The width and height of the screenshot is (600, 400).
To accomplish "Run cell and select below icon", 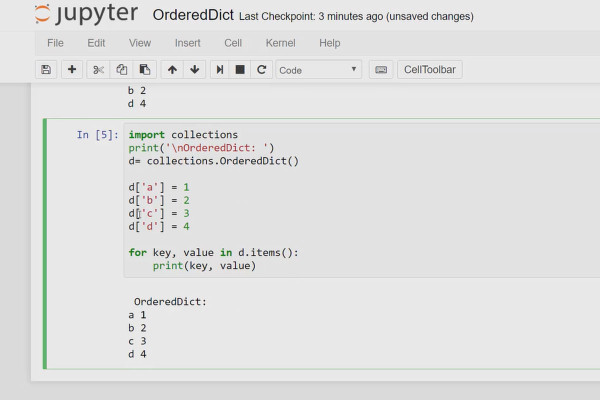I will (220, 70).
